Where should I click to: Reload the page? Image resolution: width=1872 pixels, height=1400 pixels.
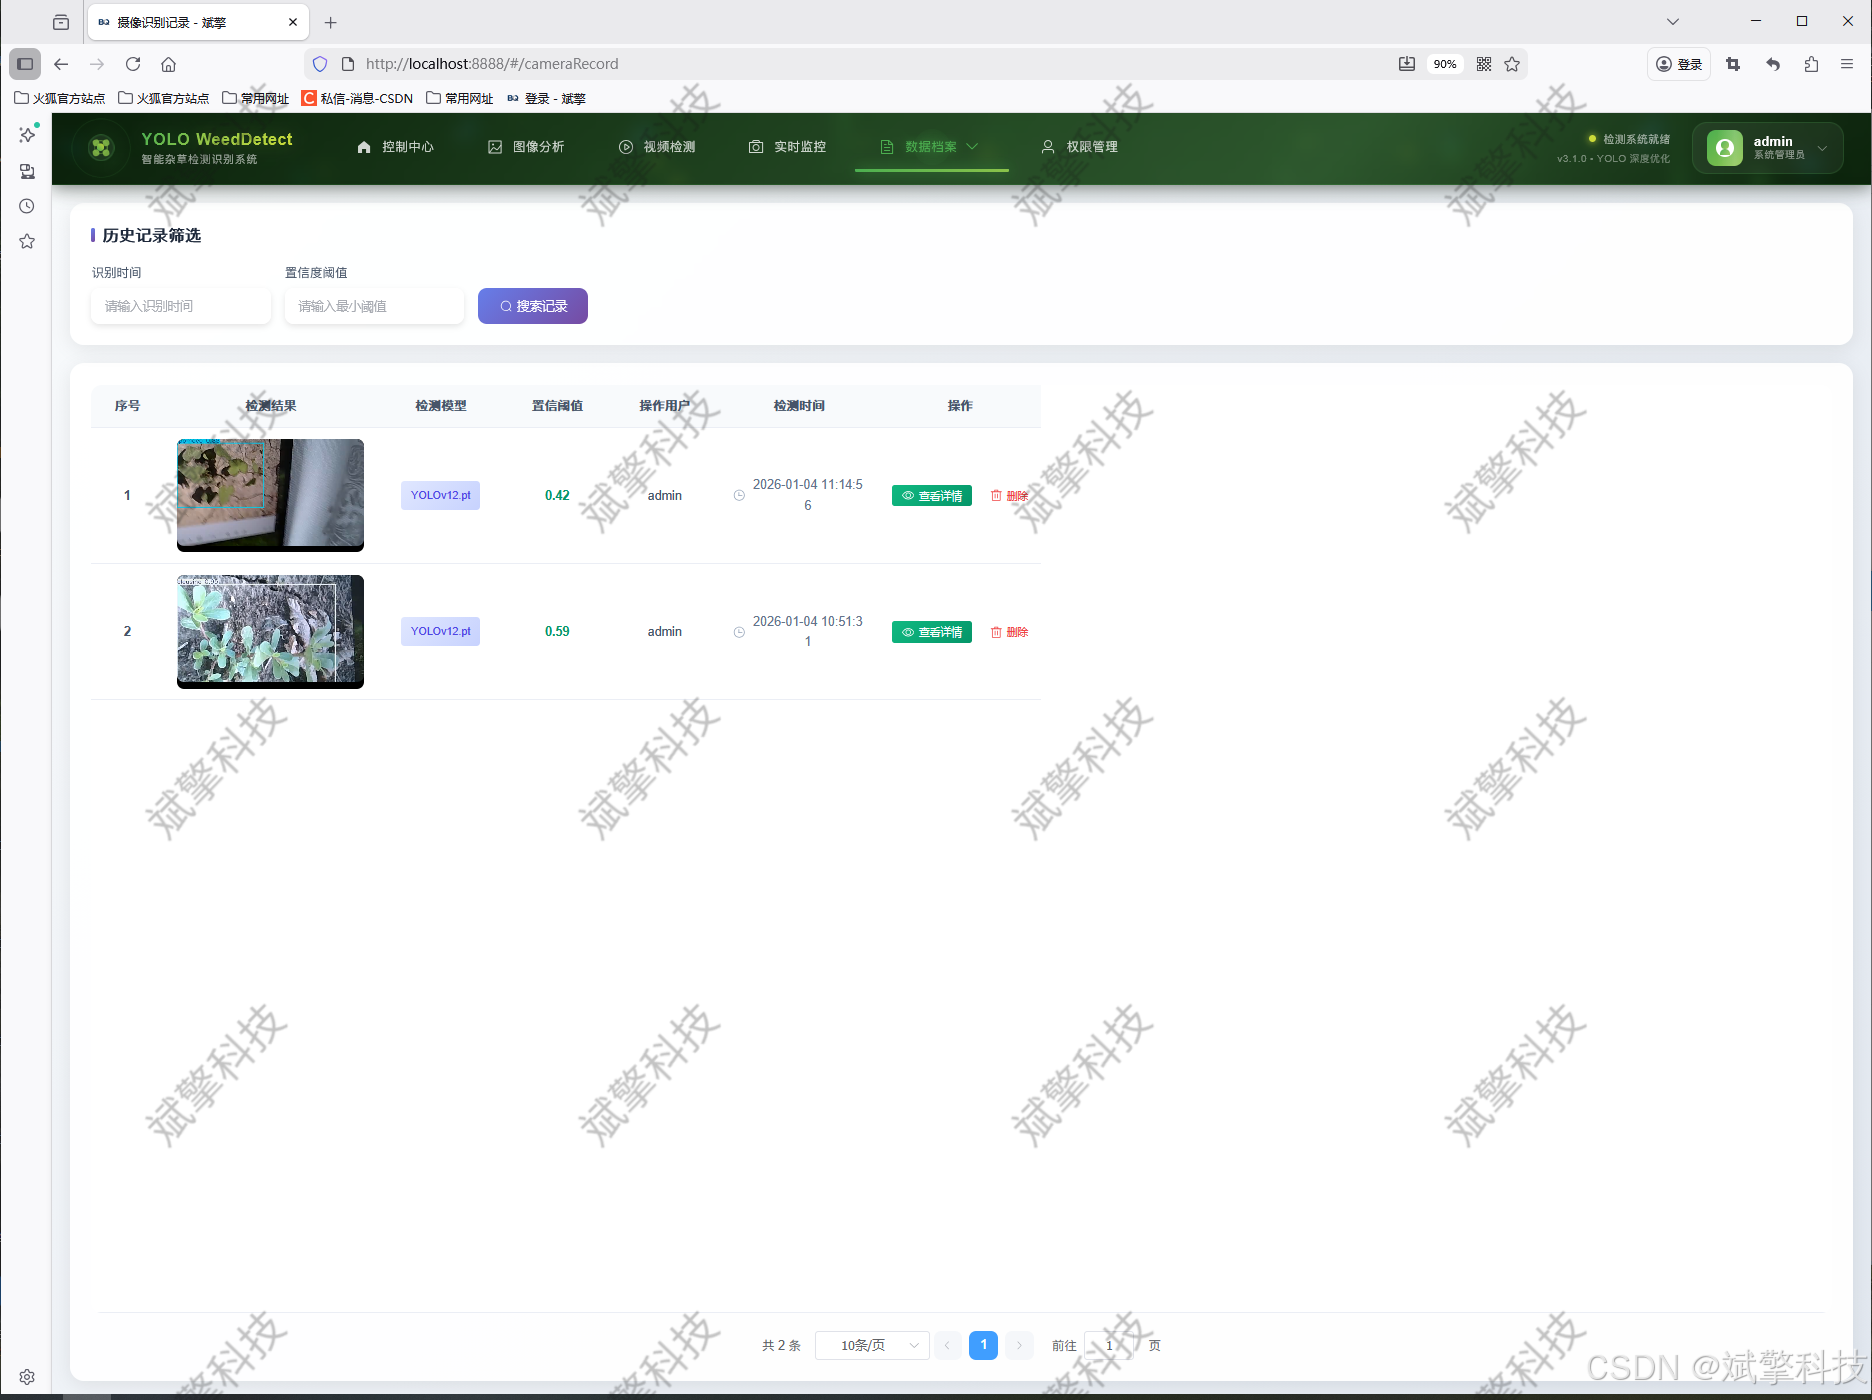(x=133, y=64)
